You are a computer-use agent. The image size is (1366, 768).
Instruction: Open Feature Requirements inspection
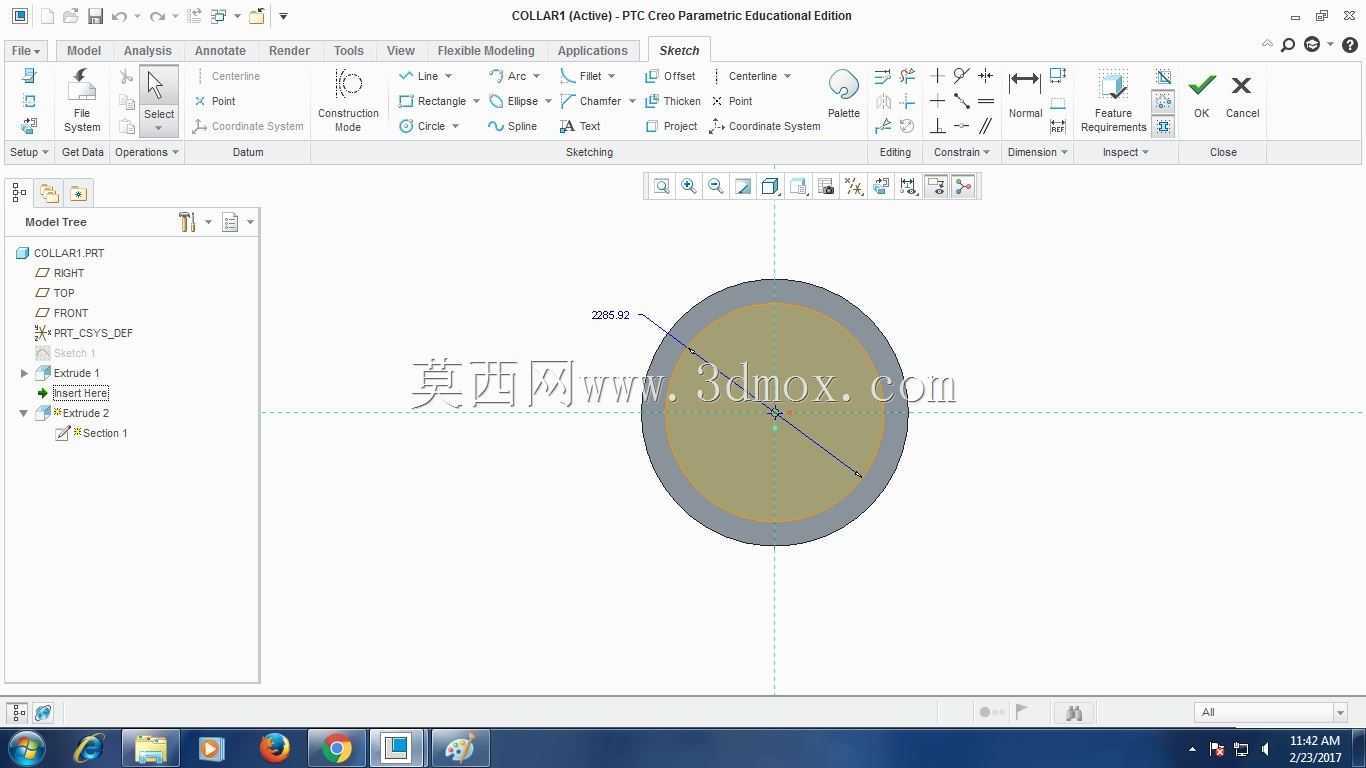click(x=1113, y=101)
